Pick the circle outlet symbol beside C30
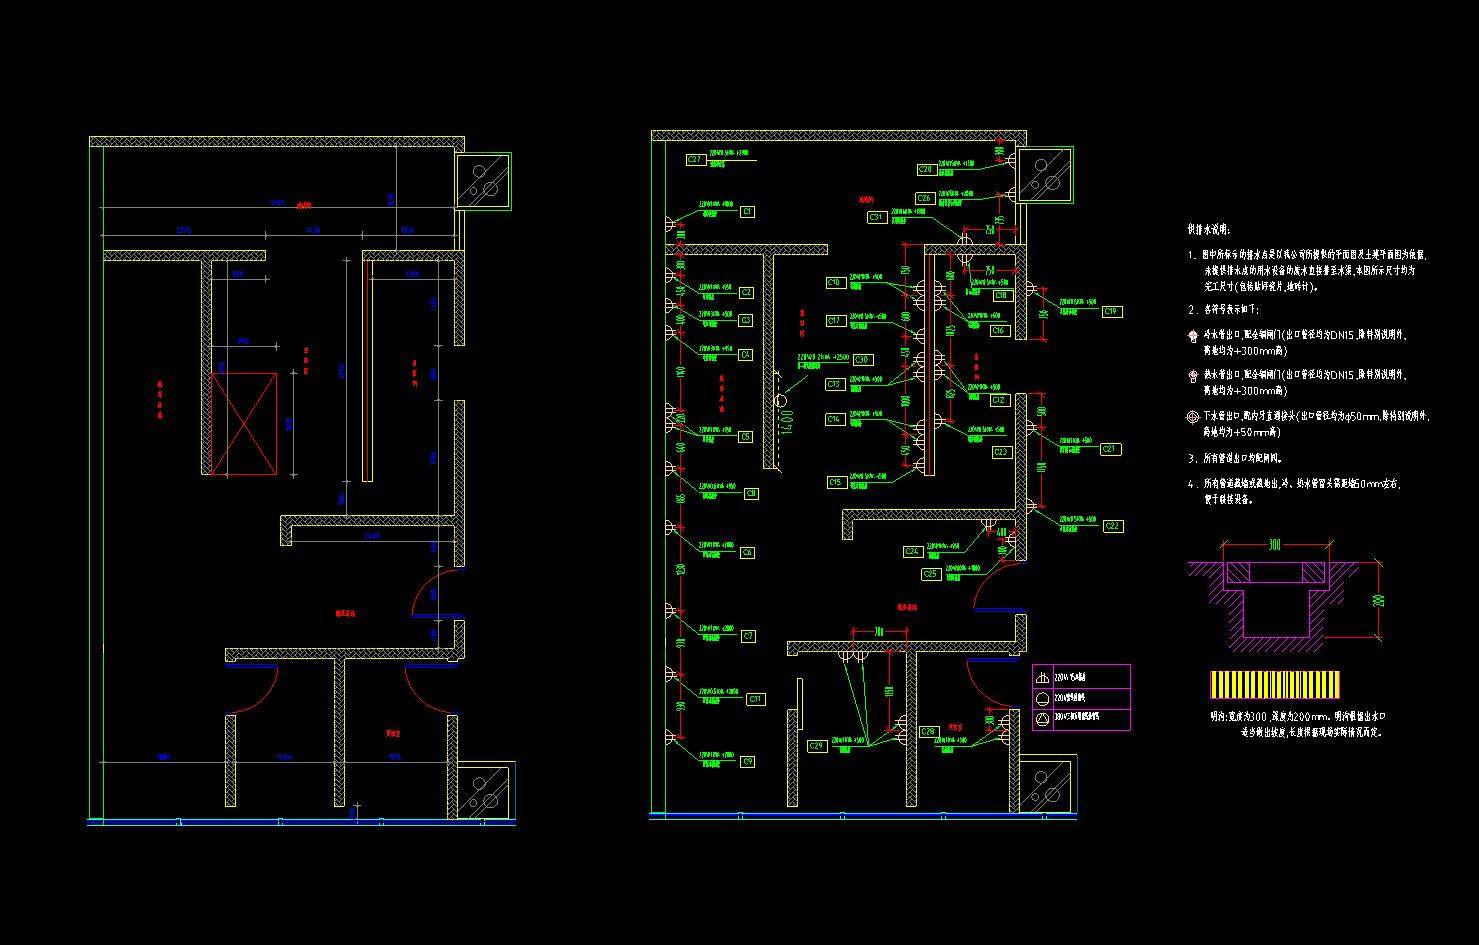This screenshot has width=1479, height=945. click(x=780, y=401)
